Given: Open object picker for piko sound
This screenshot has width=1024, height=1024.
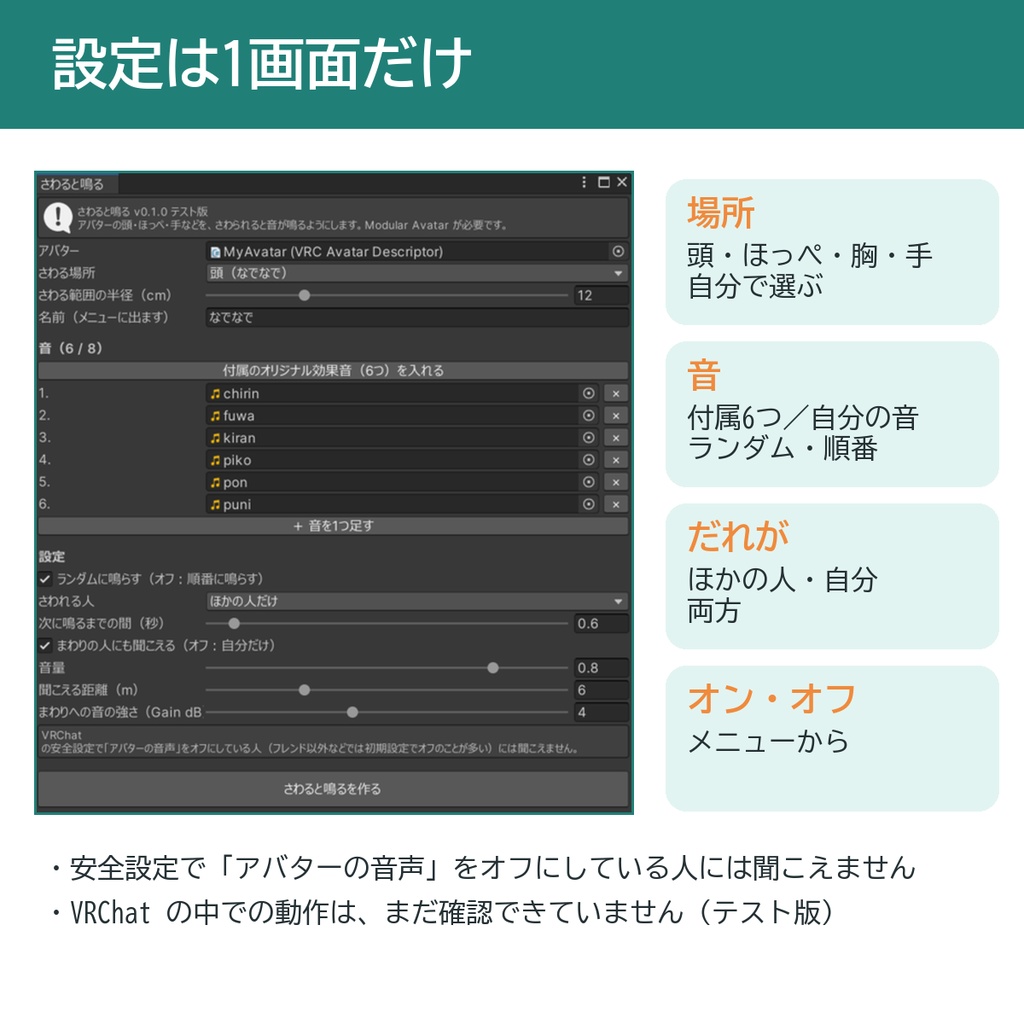Looking at the screenshot, I should [588, 460].
